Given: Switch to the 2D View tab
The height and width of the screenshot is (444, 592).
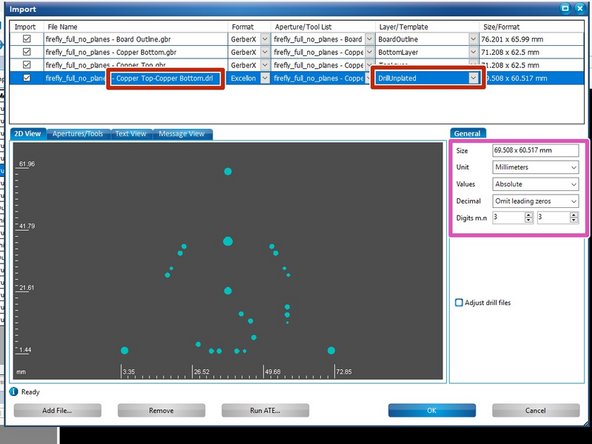Looking at the screenshot, I should (28, 134).
